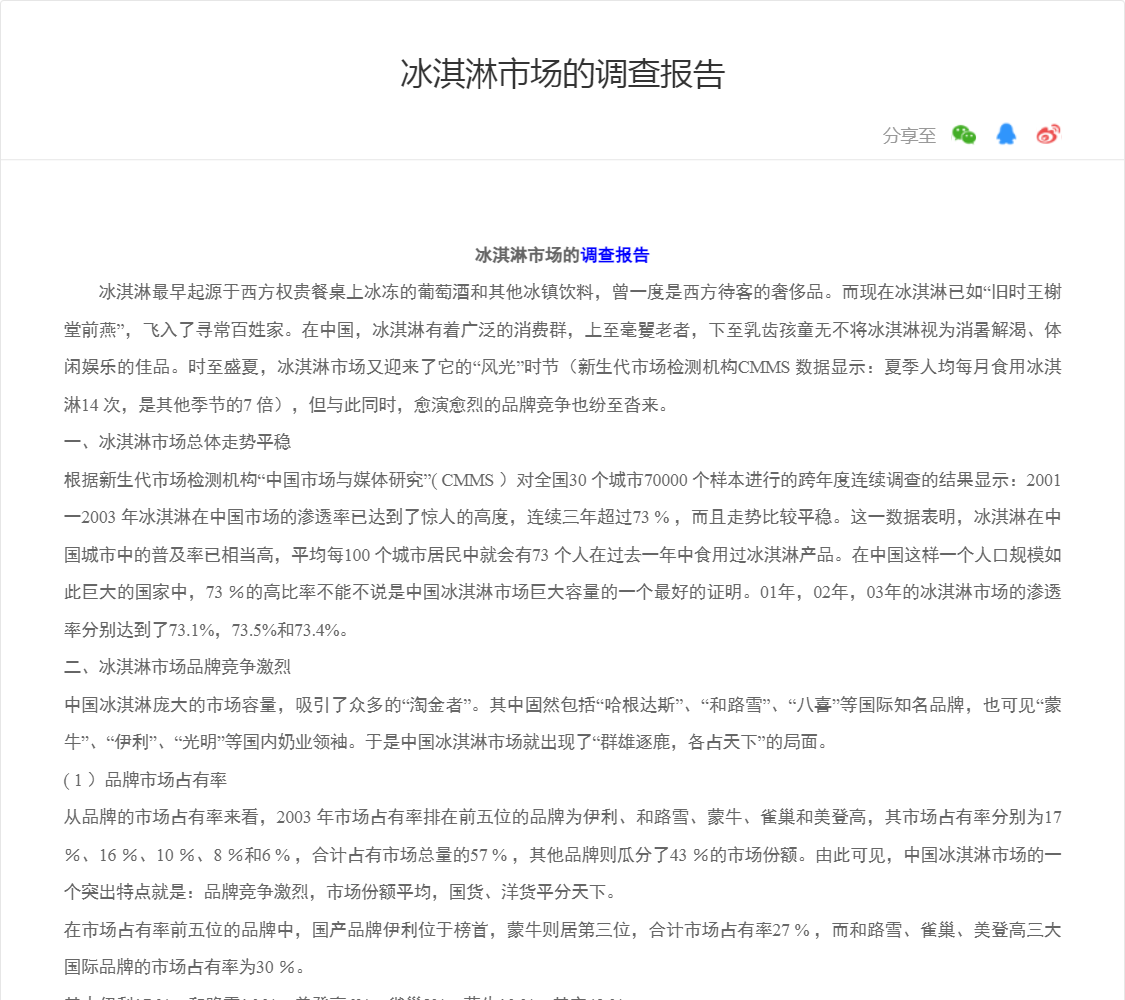Click the line starting with 一2003 年冰淇淋
The height and width of the screenshot is (1000, 1125).
(562, 517)
